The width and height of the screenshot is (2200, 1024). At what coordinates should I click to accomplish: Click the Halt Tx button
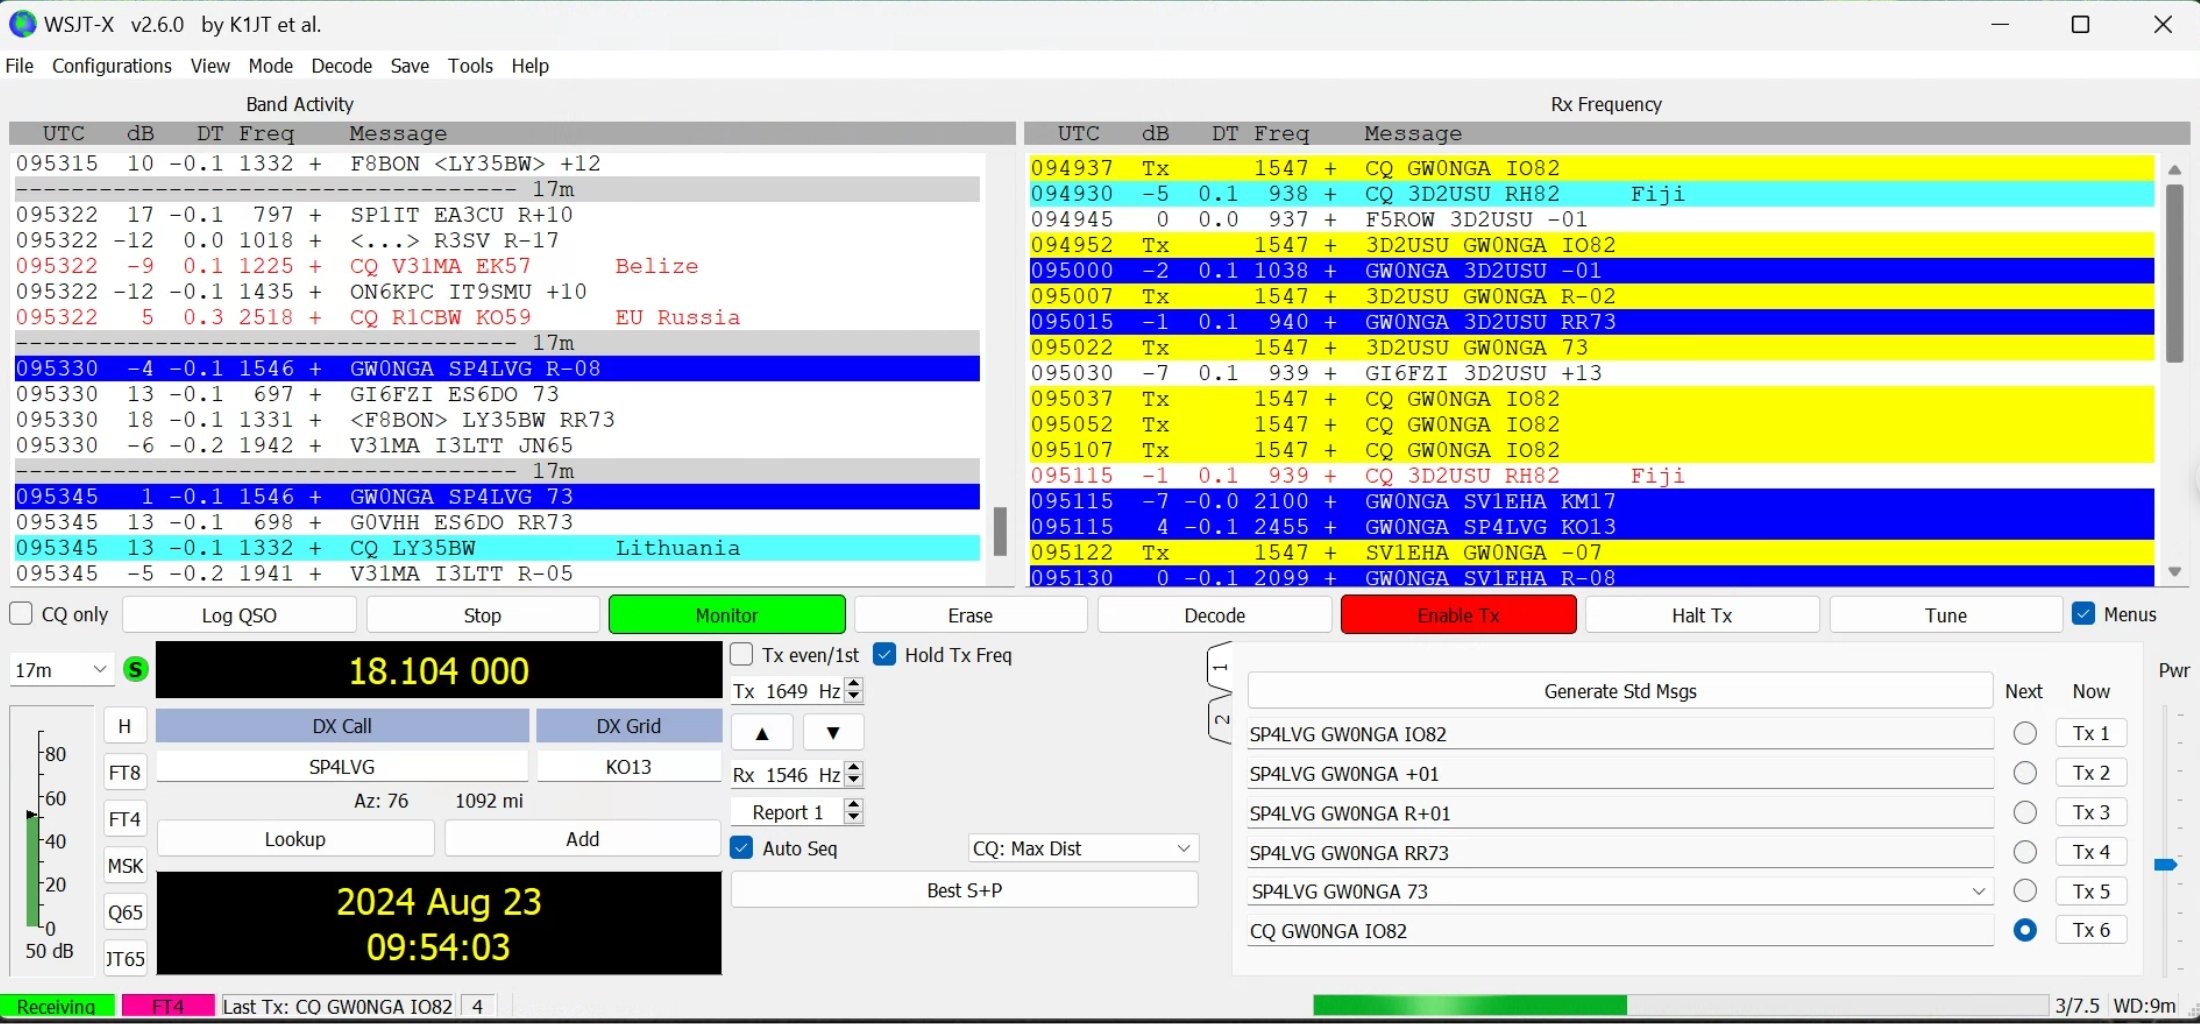[1702, 615]
